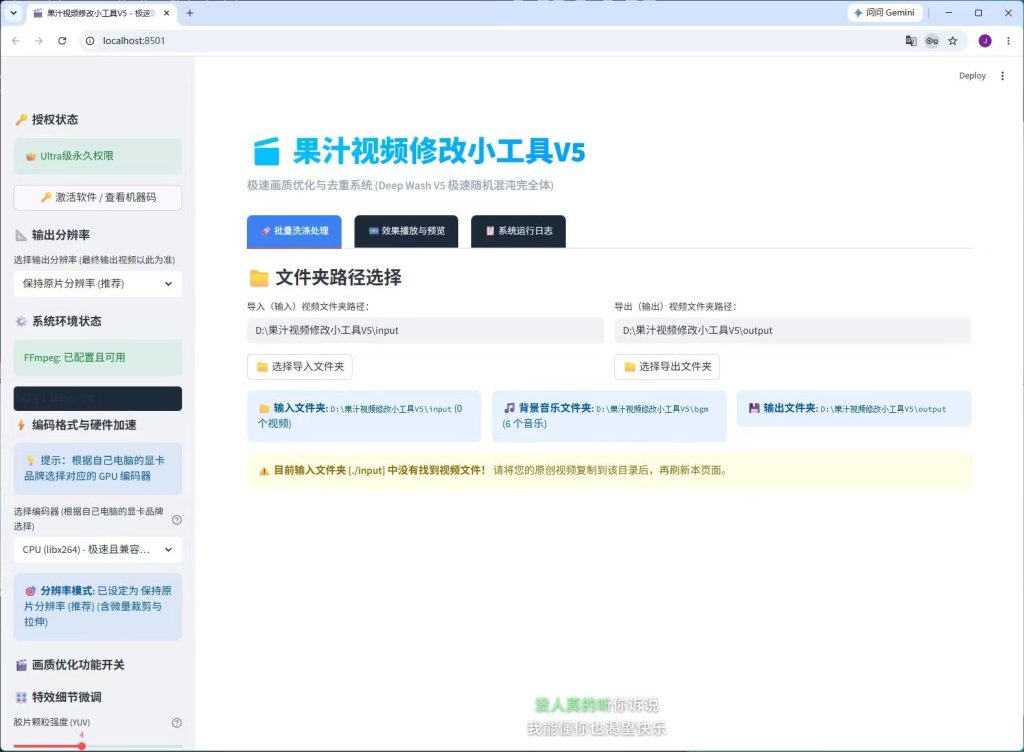Open the Chrome three-dot menu
Image resolution: width=1024 pixels, height=752 pixels.
click(1008, 40)
